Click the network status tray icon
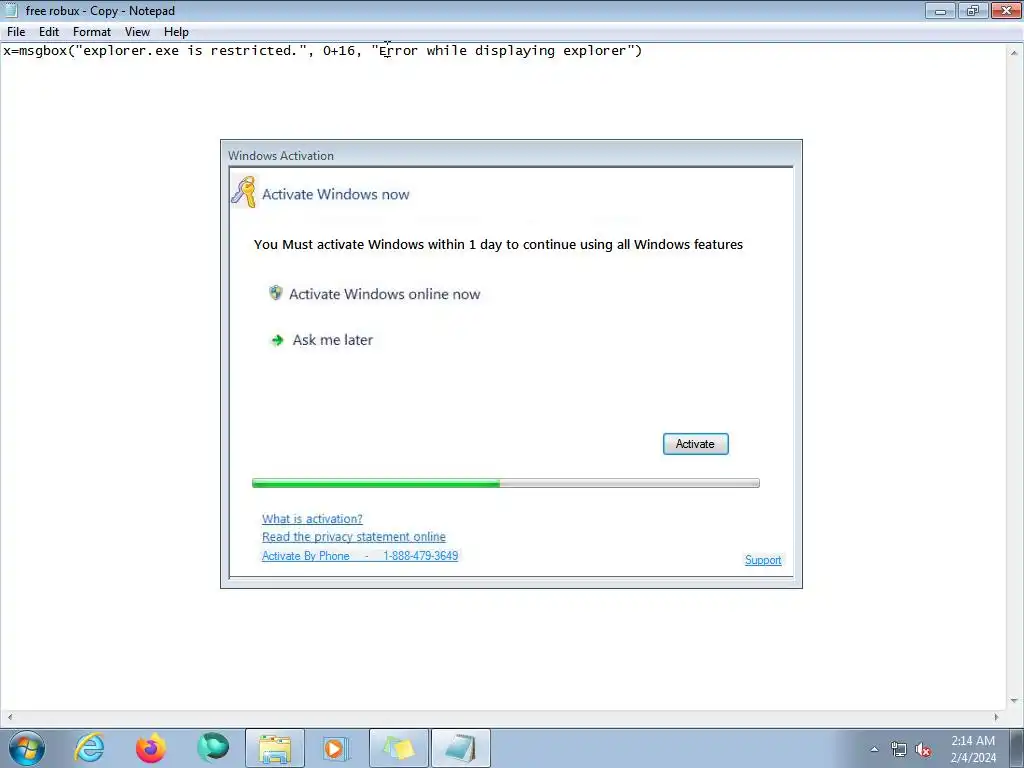The width and height of the screenshot is (1024, 768). (x=899, y=750)
